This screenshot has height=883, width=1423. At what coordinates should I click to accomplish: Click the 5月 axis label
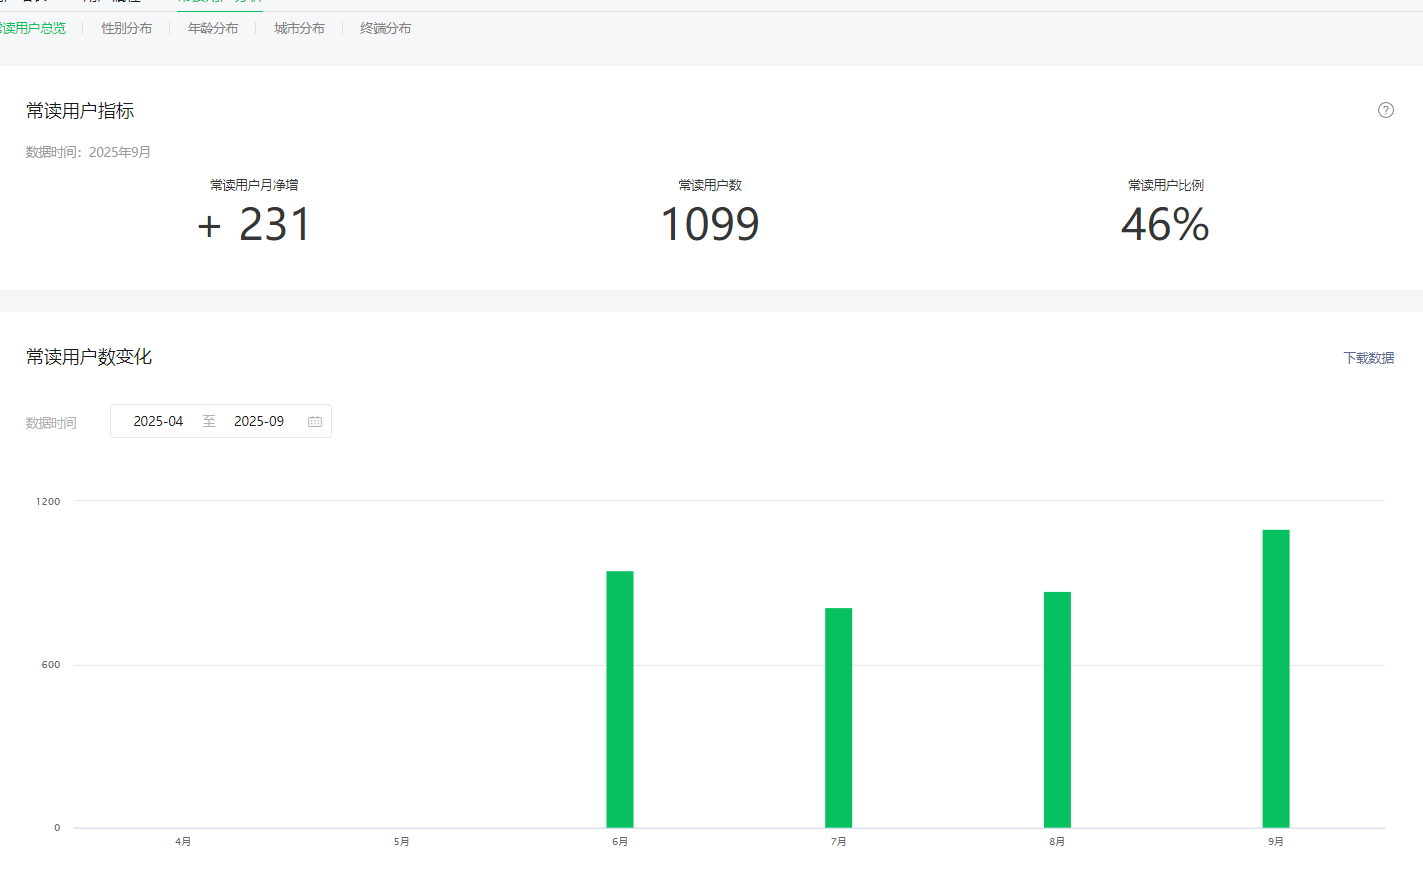coord(401,842)
